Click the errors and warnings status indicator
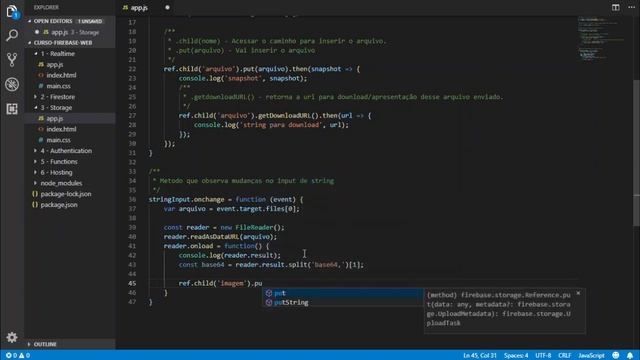 [x=18, y=355]
